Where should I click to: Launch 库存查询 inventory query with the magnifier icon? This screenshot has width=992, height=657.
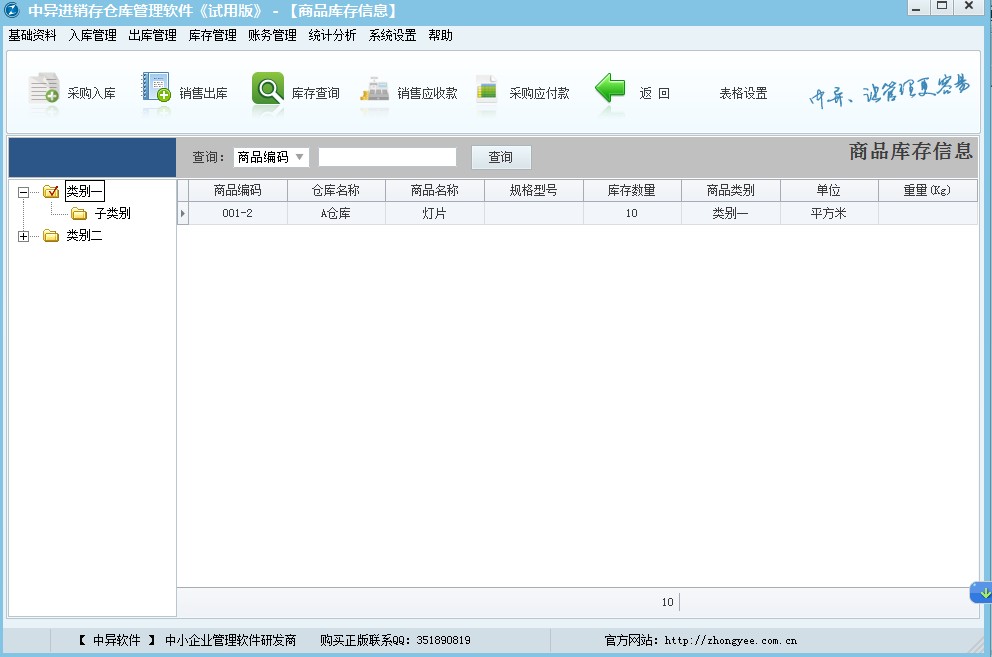pos(291,90)
